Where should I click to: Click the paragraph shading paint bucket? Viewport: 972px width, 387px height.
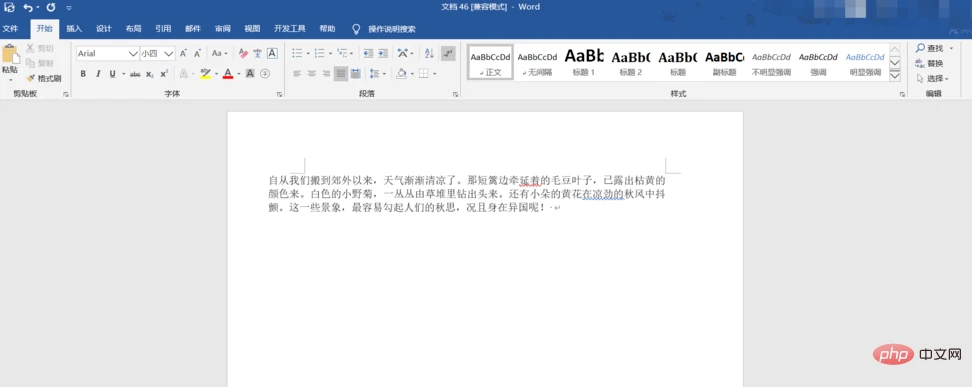coord(401,74)
